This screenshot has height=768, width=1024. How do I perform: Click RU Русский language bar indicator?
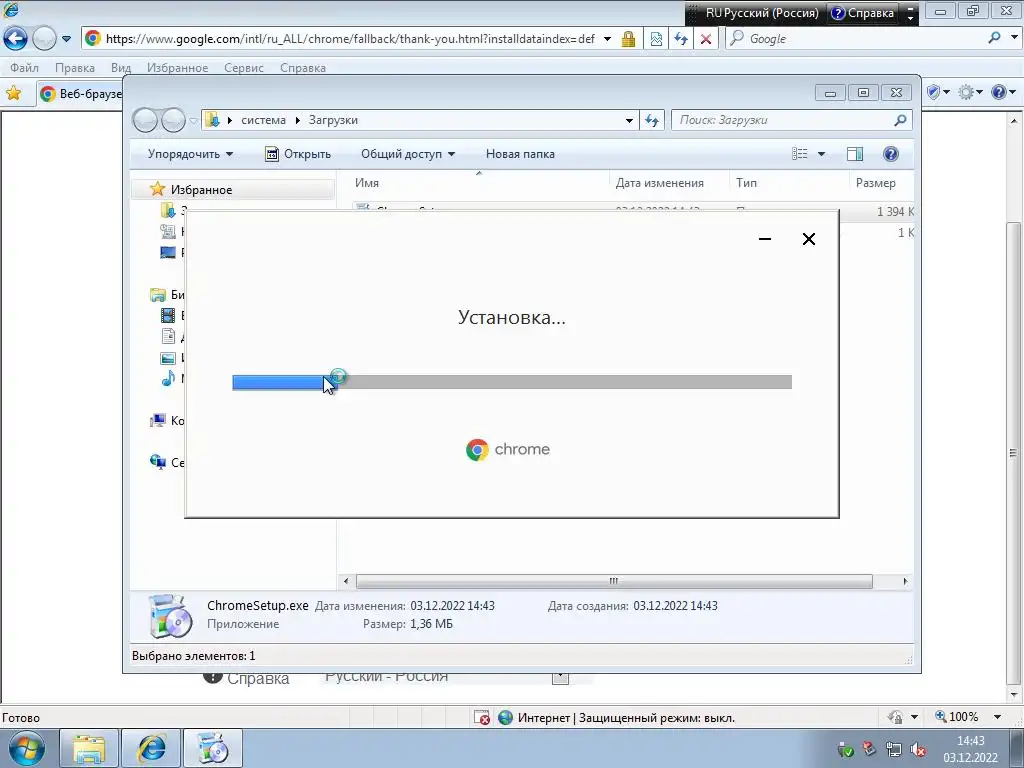click(761, 13)
